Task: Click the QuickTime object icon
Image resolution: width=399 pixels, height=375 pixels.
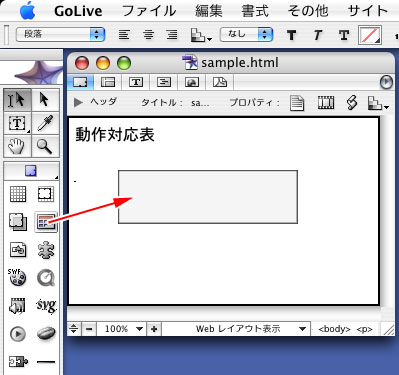Action: (46, 278)
